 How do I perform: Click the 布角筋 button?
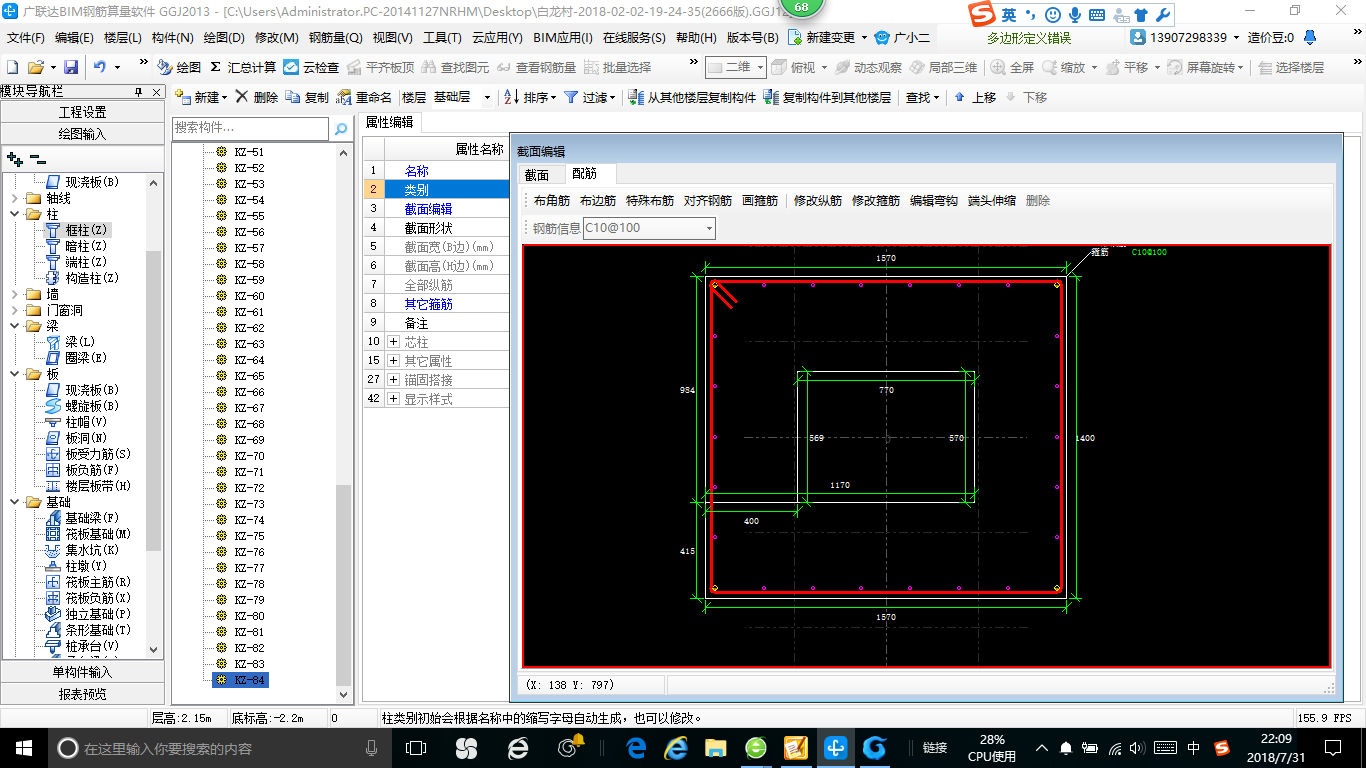tap(552, 201)
